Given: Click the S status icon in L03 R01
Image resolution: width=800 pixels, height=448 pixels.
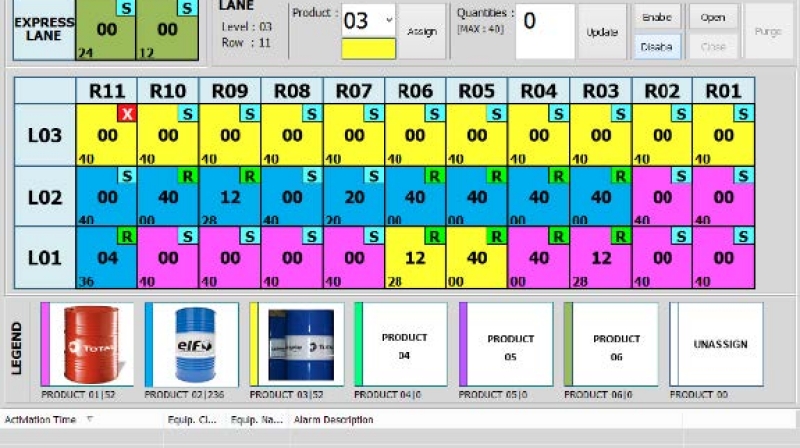Looking at the screenshot, I should (743, 114).
